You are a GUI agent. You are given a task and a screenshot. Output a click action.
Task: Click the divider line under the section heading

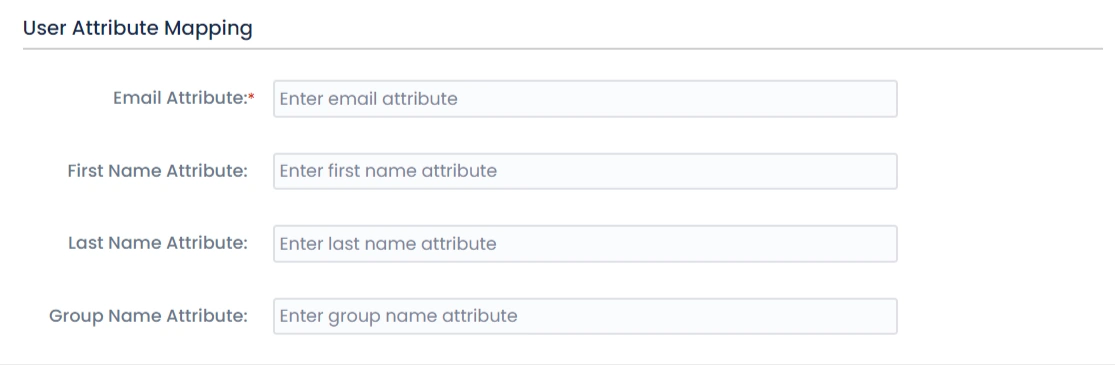click(x=562, y=49)
